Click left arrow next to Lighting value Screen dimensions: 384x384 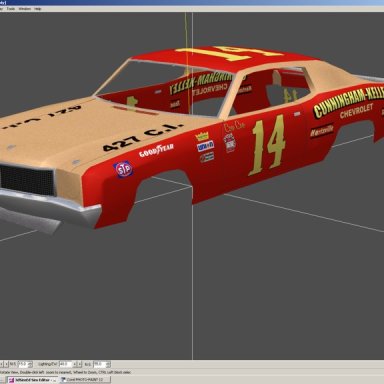coord(75,364)
